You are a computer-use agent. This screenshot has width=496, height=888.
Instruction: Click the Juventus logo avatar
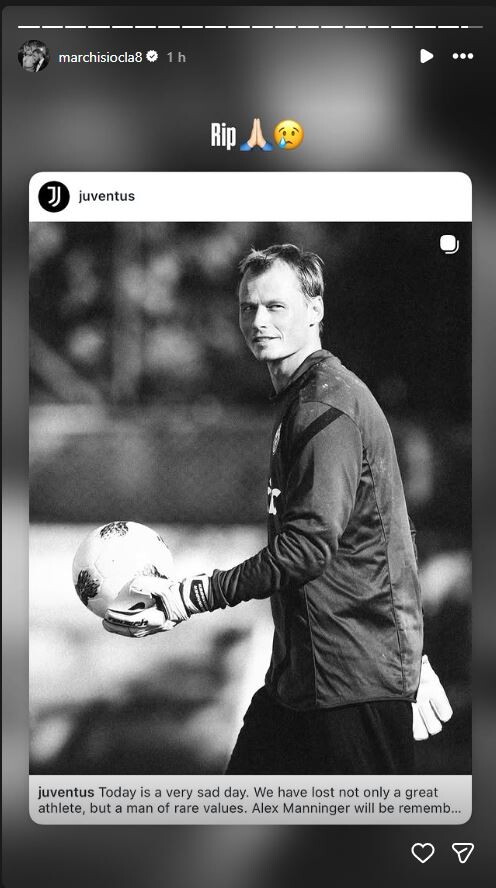coord(54,197)
